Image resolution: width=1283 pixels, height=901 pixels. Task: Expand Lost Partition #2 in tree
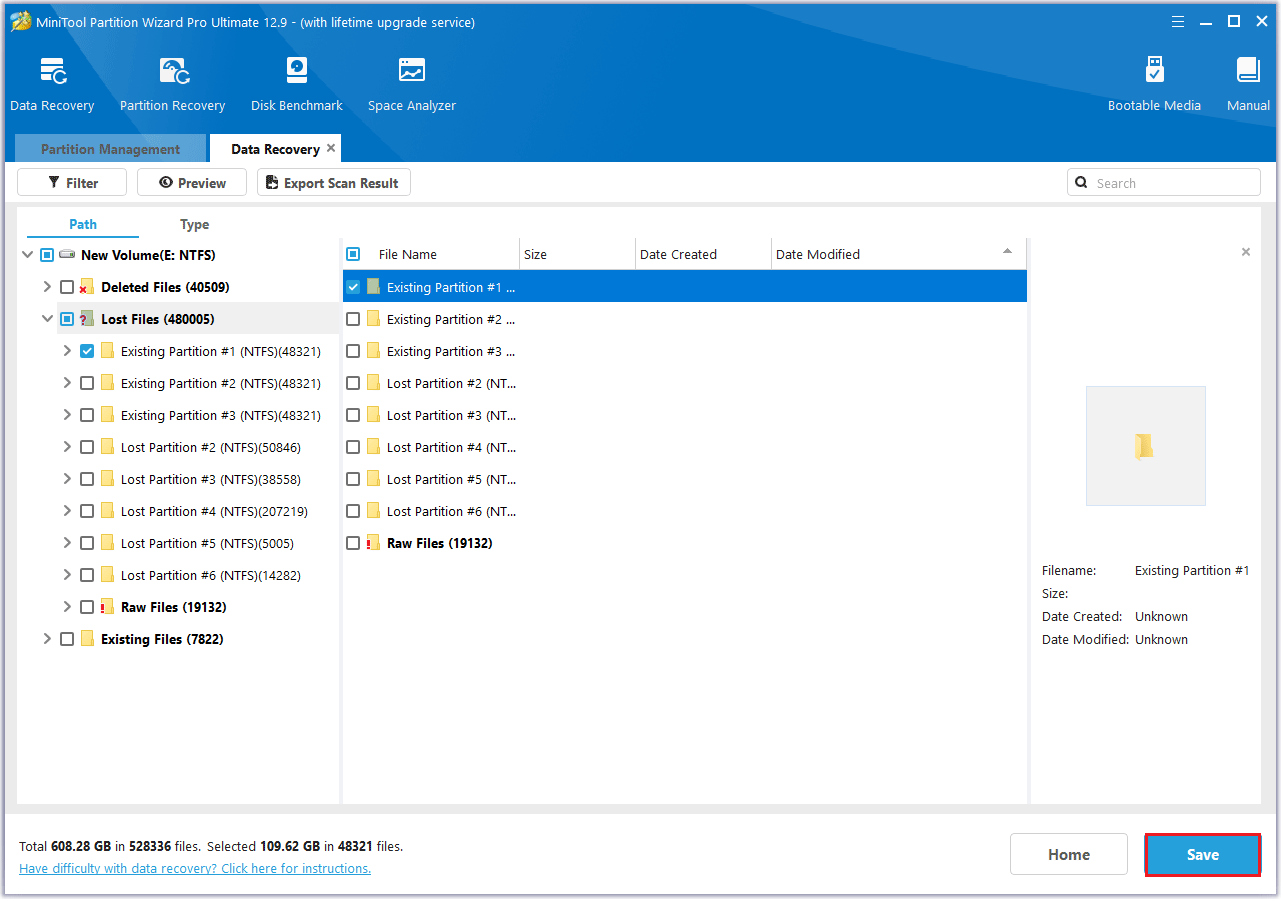(67, 447)
